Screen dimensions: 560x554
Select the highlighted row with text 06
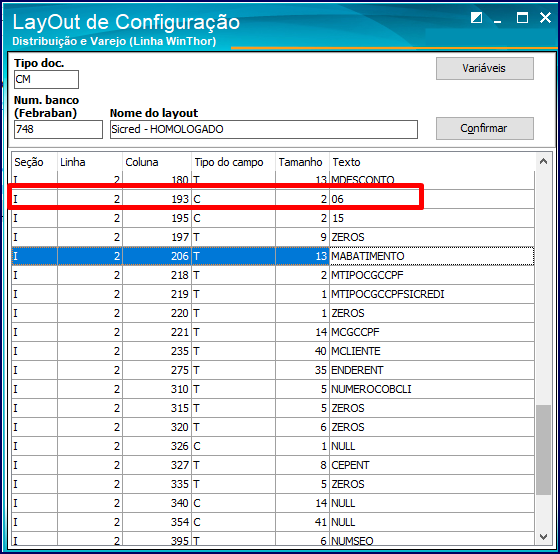pos(273,199)
